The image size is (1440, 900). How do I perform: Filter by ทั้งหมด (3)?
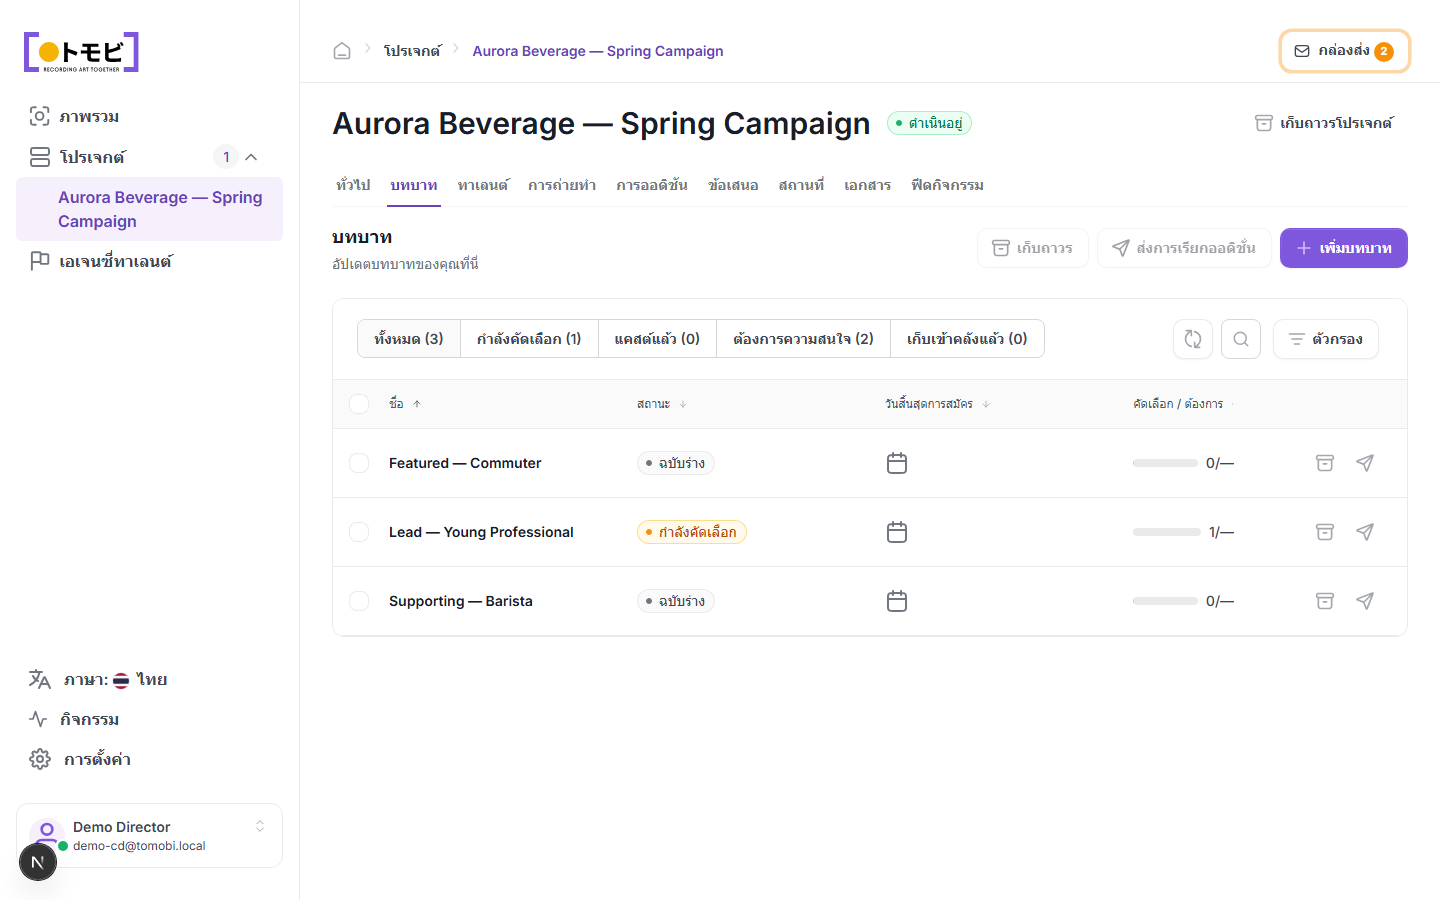point(409,339)
